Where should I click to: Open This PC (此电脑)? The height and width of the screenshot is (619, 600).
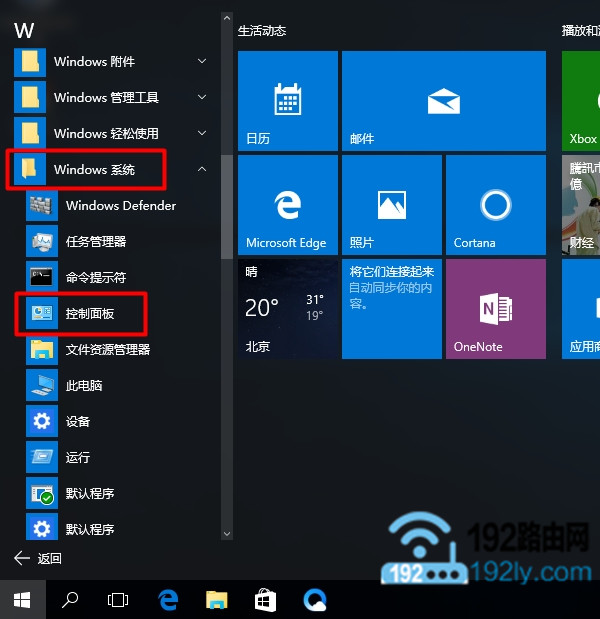point(84,386)
